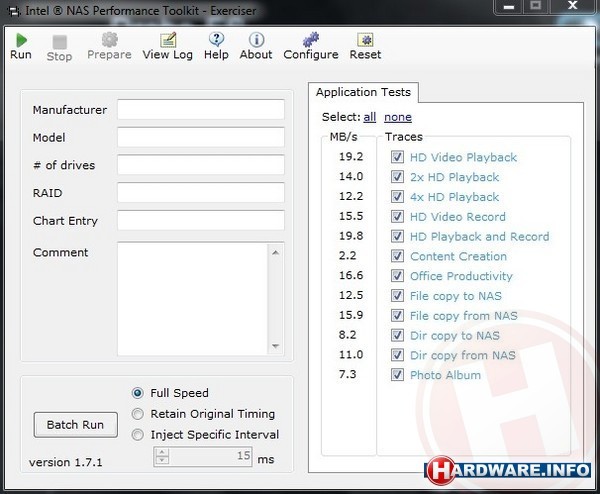Screen dimensions: 600x494
Task: Click the Comment box scroll-down arrow
Action: (276, 346)
